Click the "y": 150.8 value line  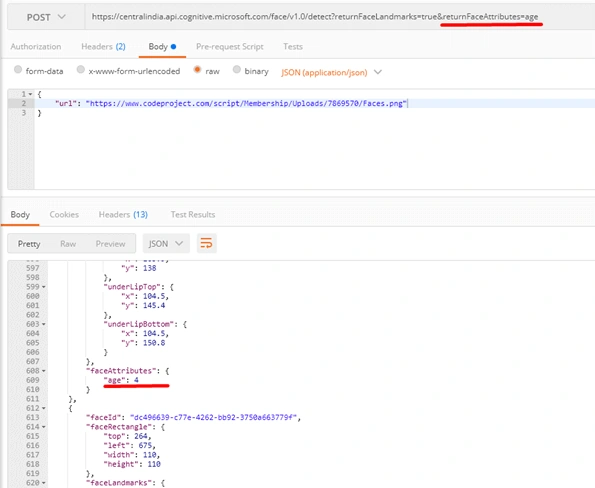pos(143,343)
